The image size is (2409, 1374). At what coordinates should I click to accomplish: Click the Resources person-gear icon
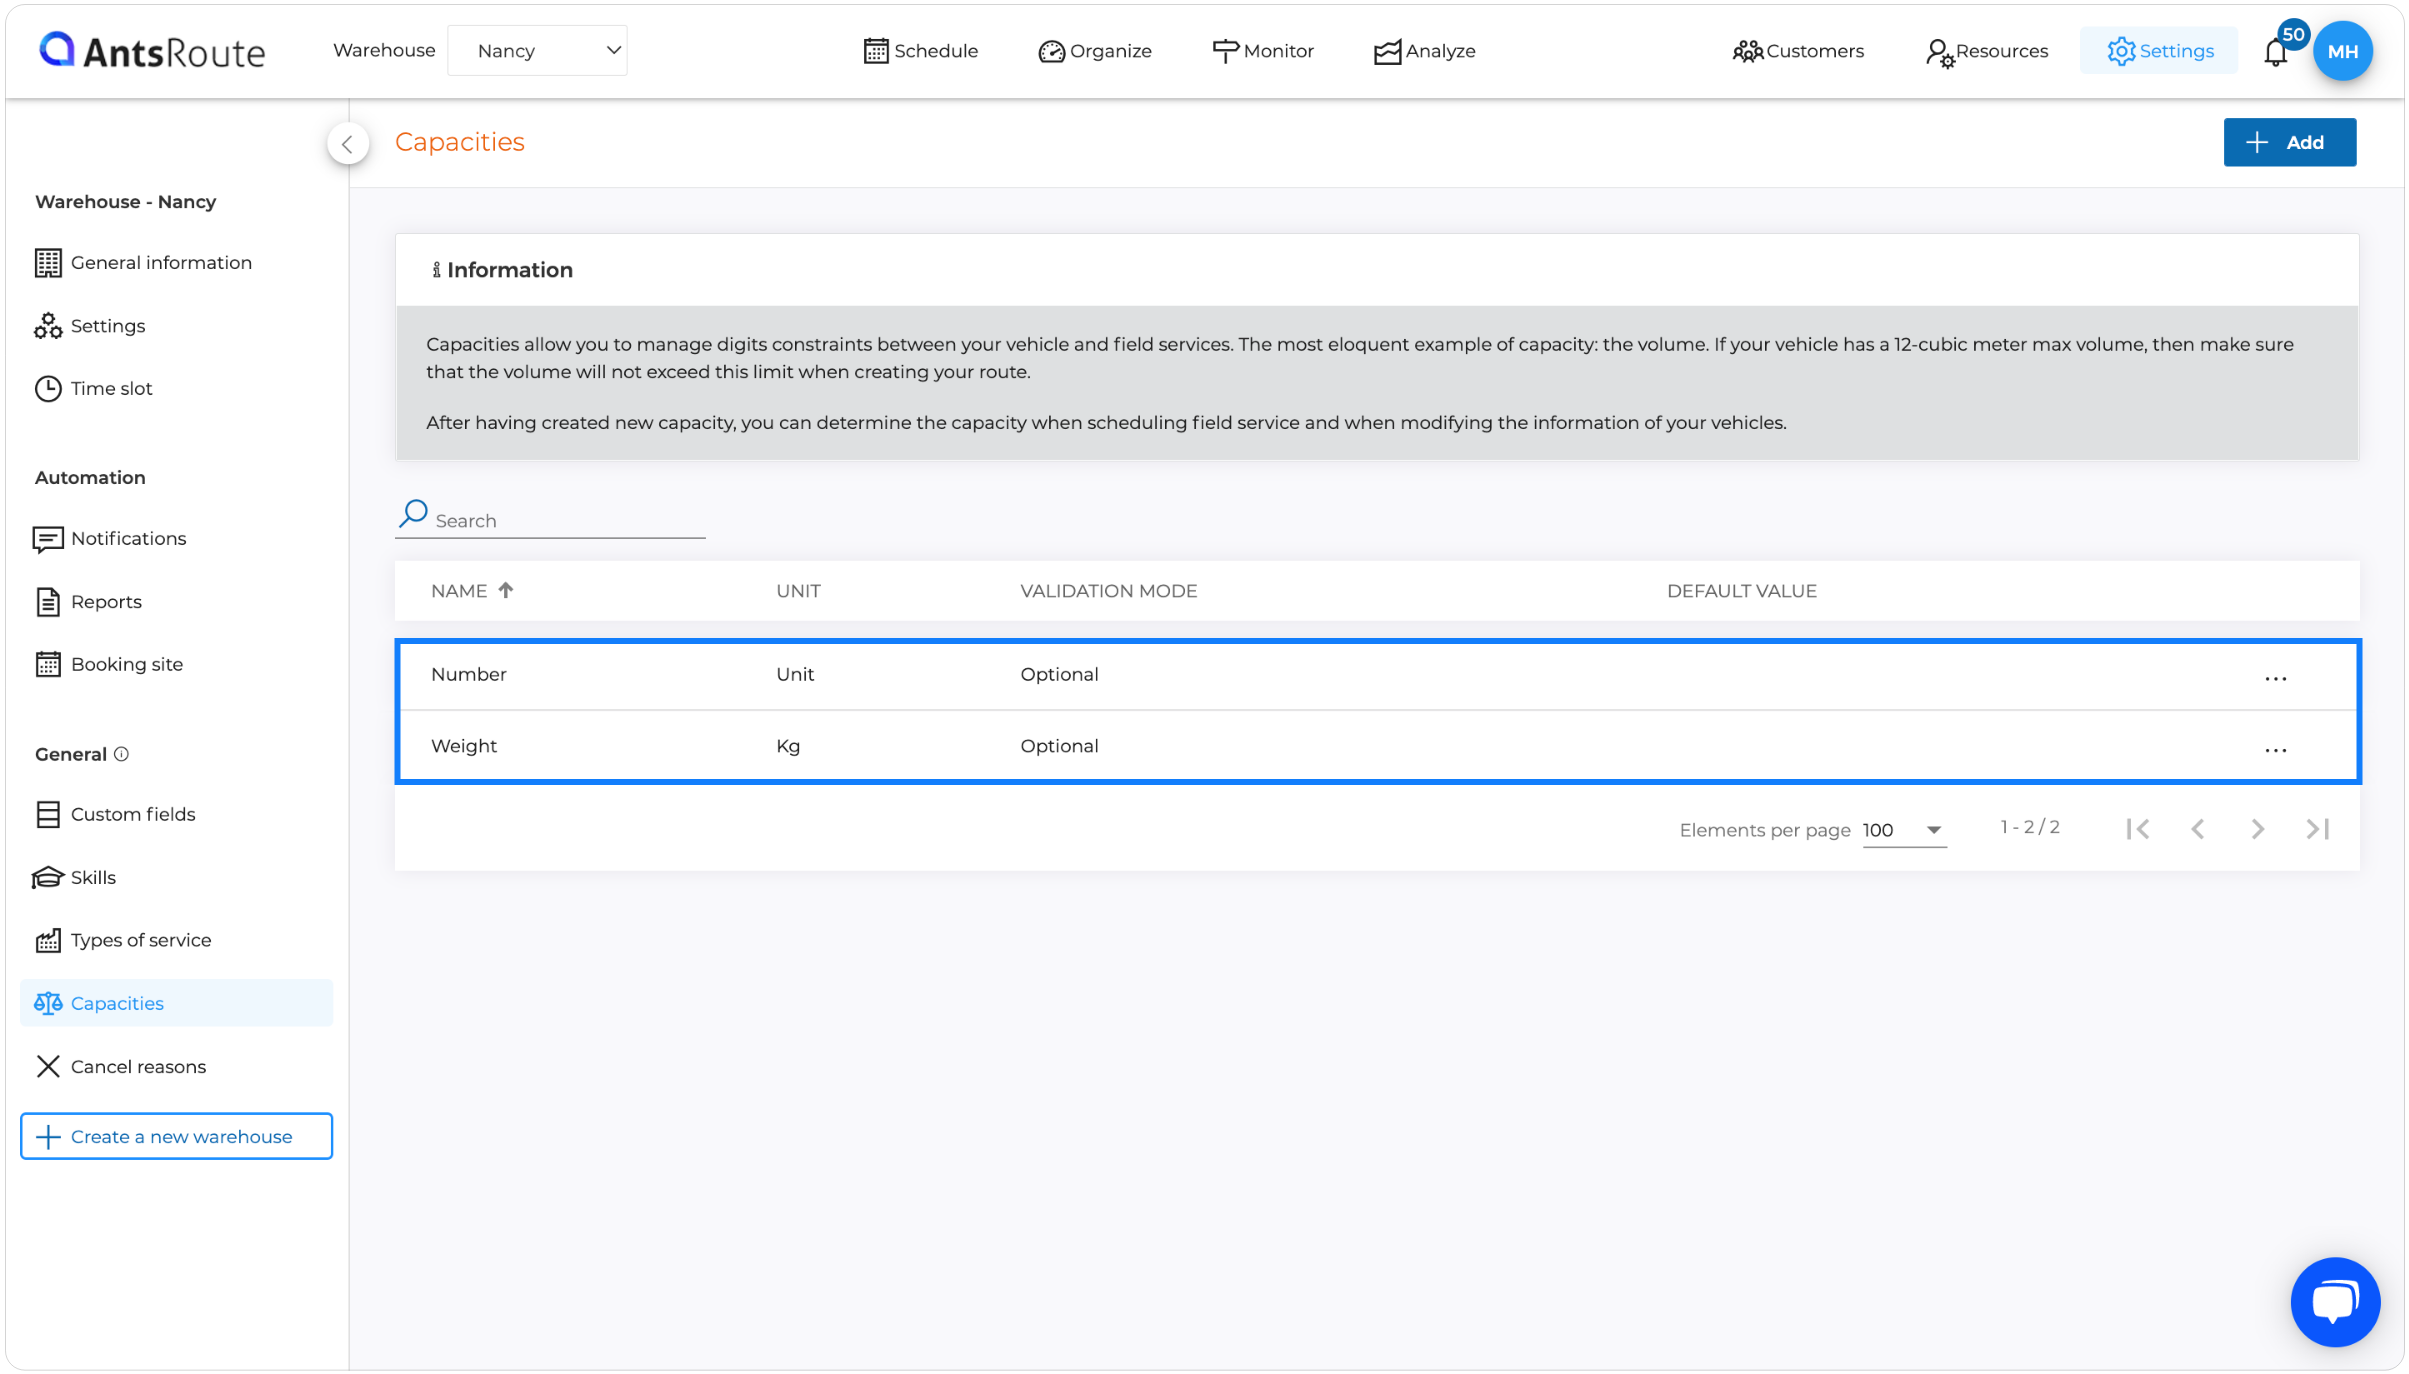pos(1940,53)
